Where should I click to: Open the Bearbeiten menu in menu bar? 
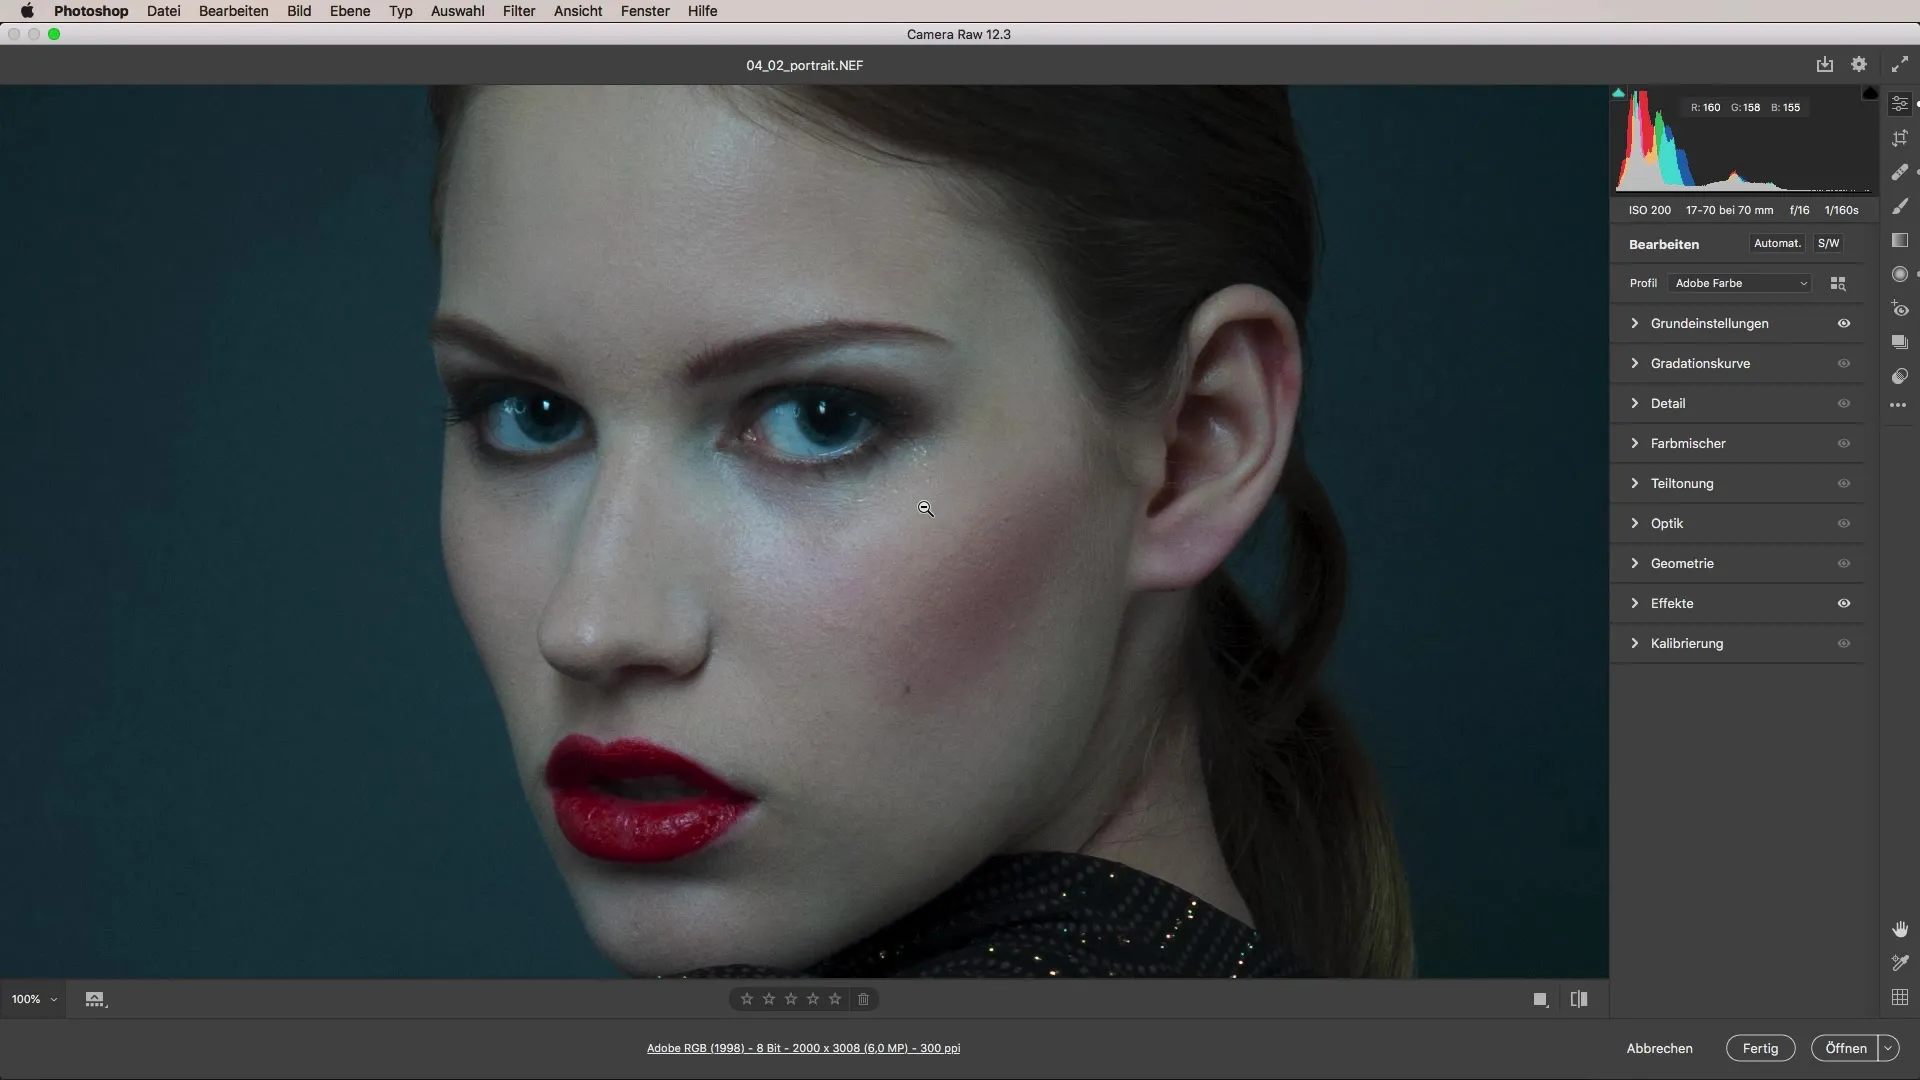point(233,11)
